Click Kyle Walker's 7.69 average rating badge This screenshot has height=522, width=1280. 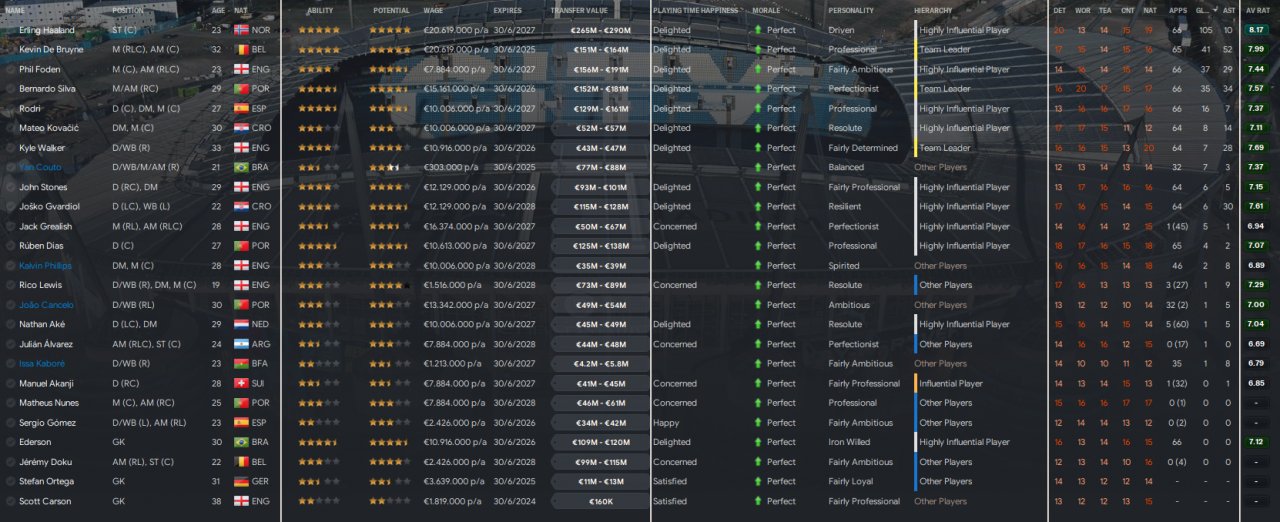pos(1256,148)
